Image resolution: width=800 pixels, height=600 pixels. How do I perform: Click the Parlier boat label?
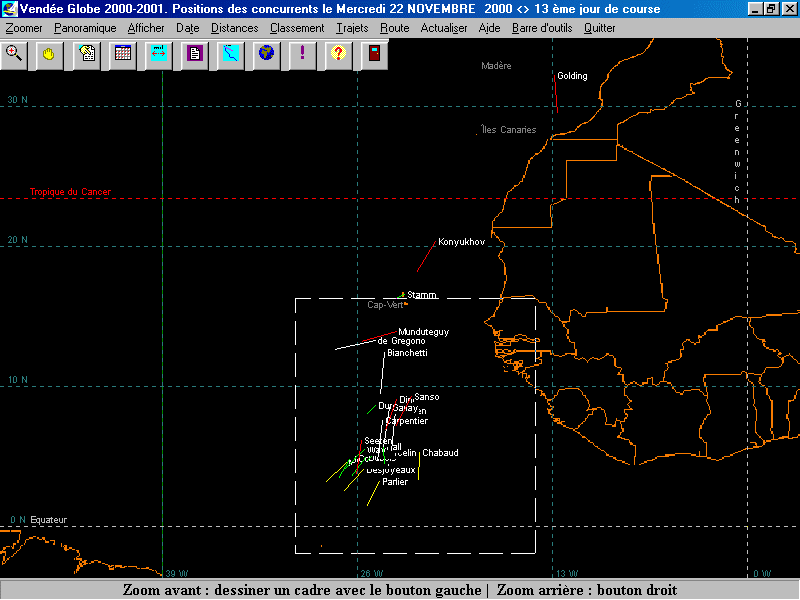point(395,482)
